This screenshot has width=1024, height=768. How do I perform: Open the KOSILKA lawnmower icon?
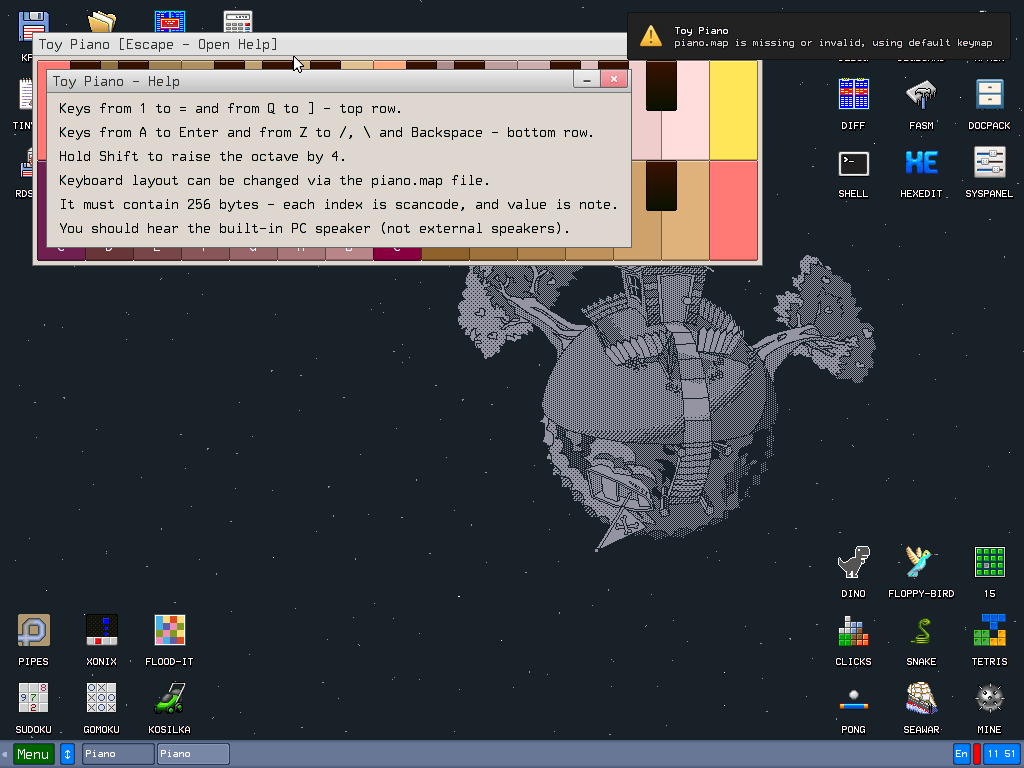tap(169, 699)
